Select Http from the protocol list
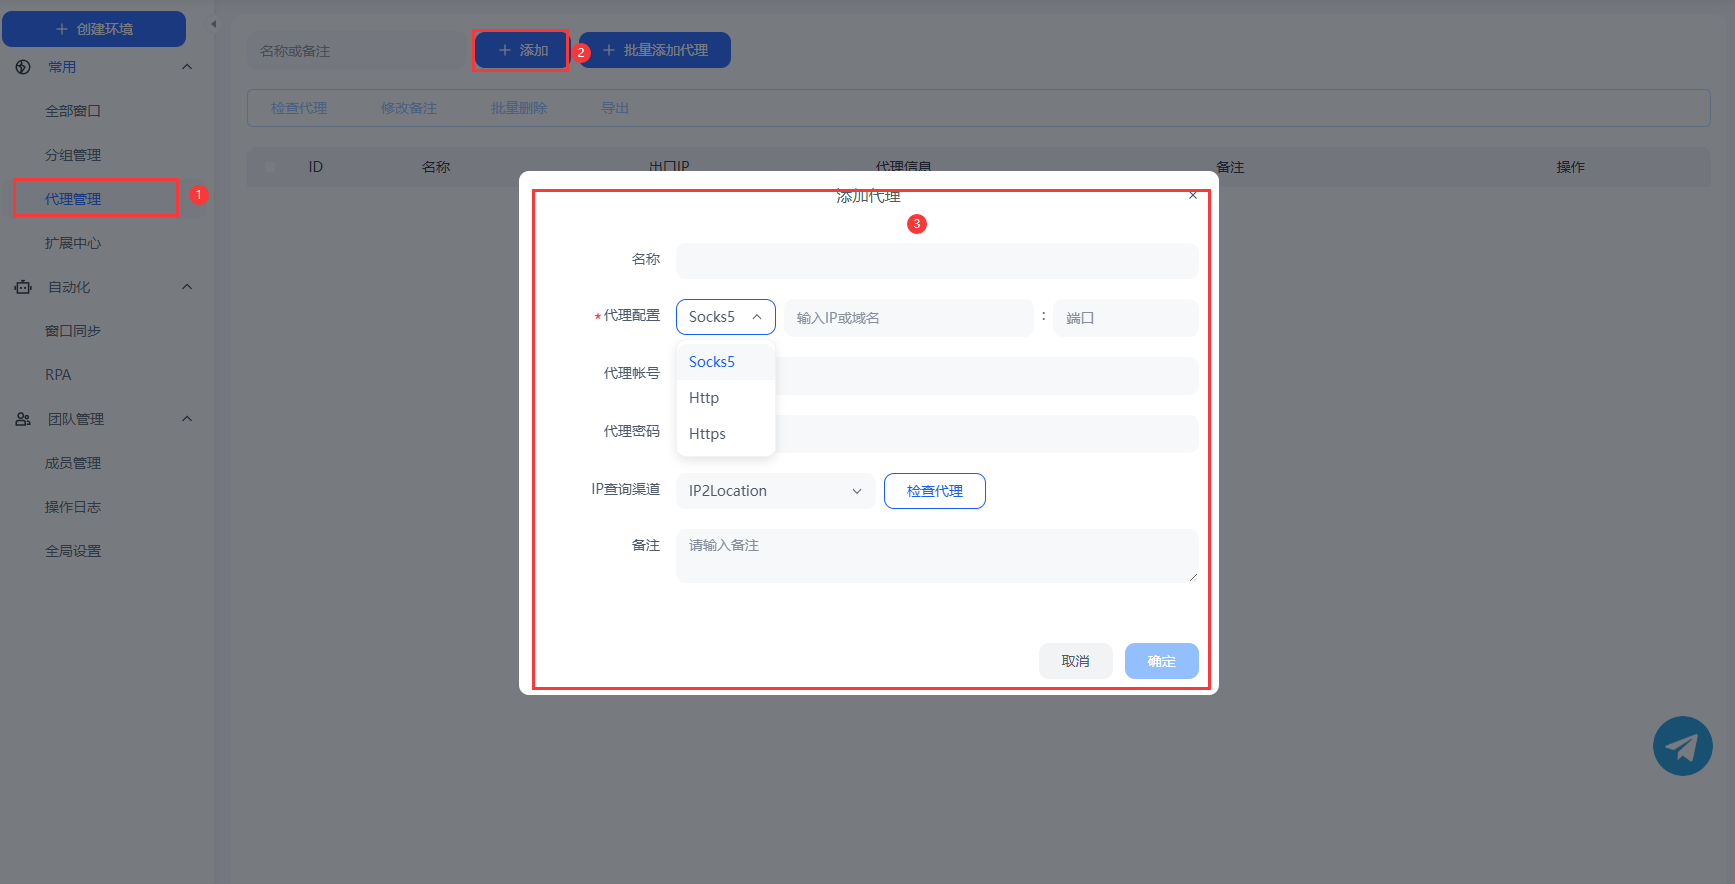This screenshot has width=1735, height=884. 704,398
